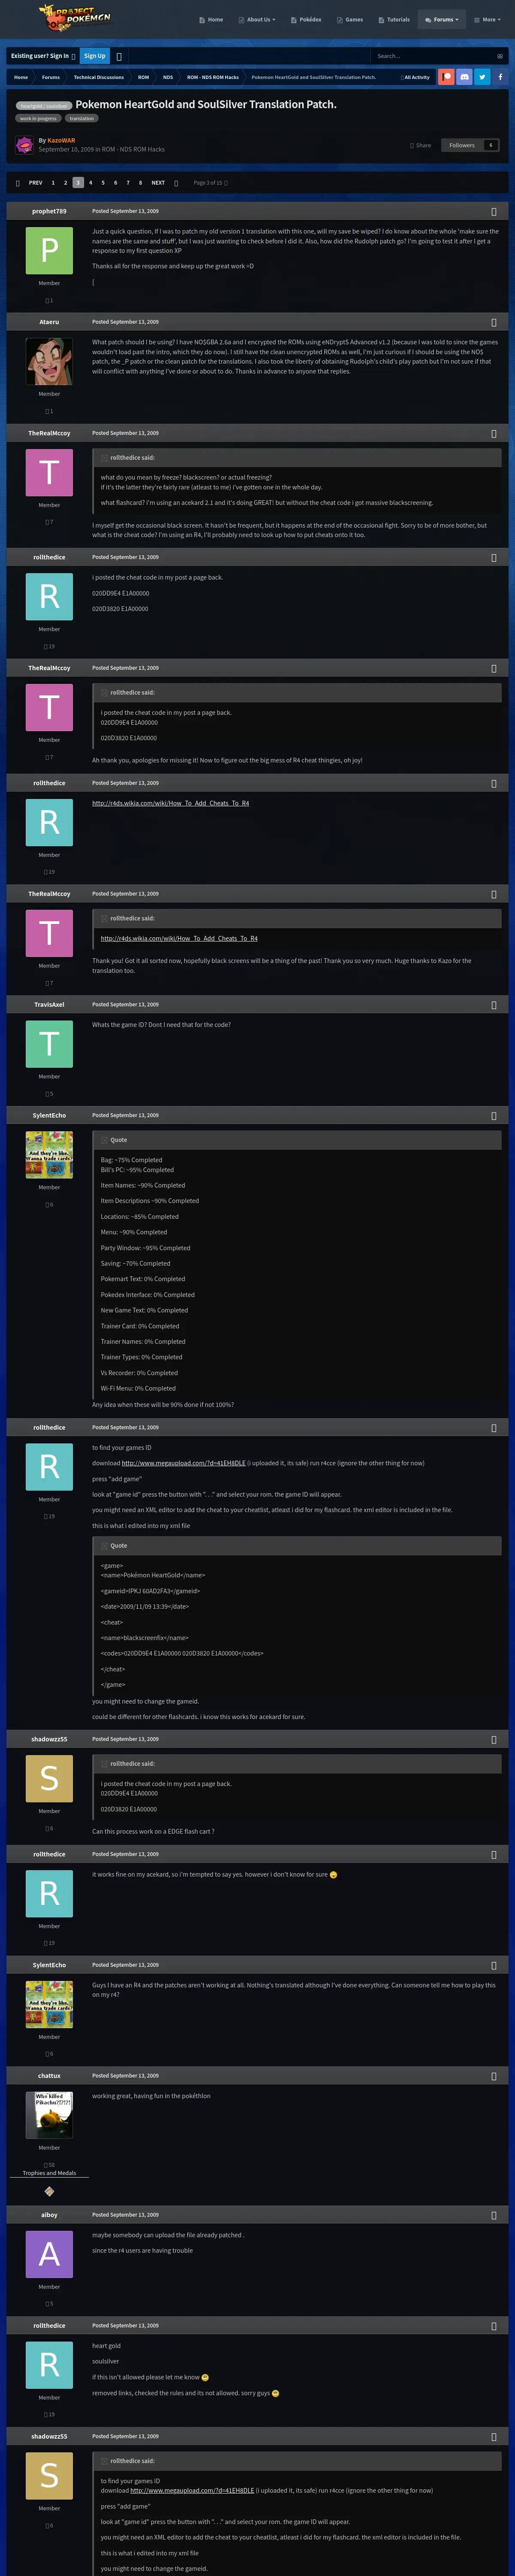Image resolution: width=515 pixels, height=2576 pixels.
Task: Click the Ataeru username header
Action: point(49,322)
